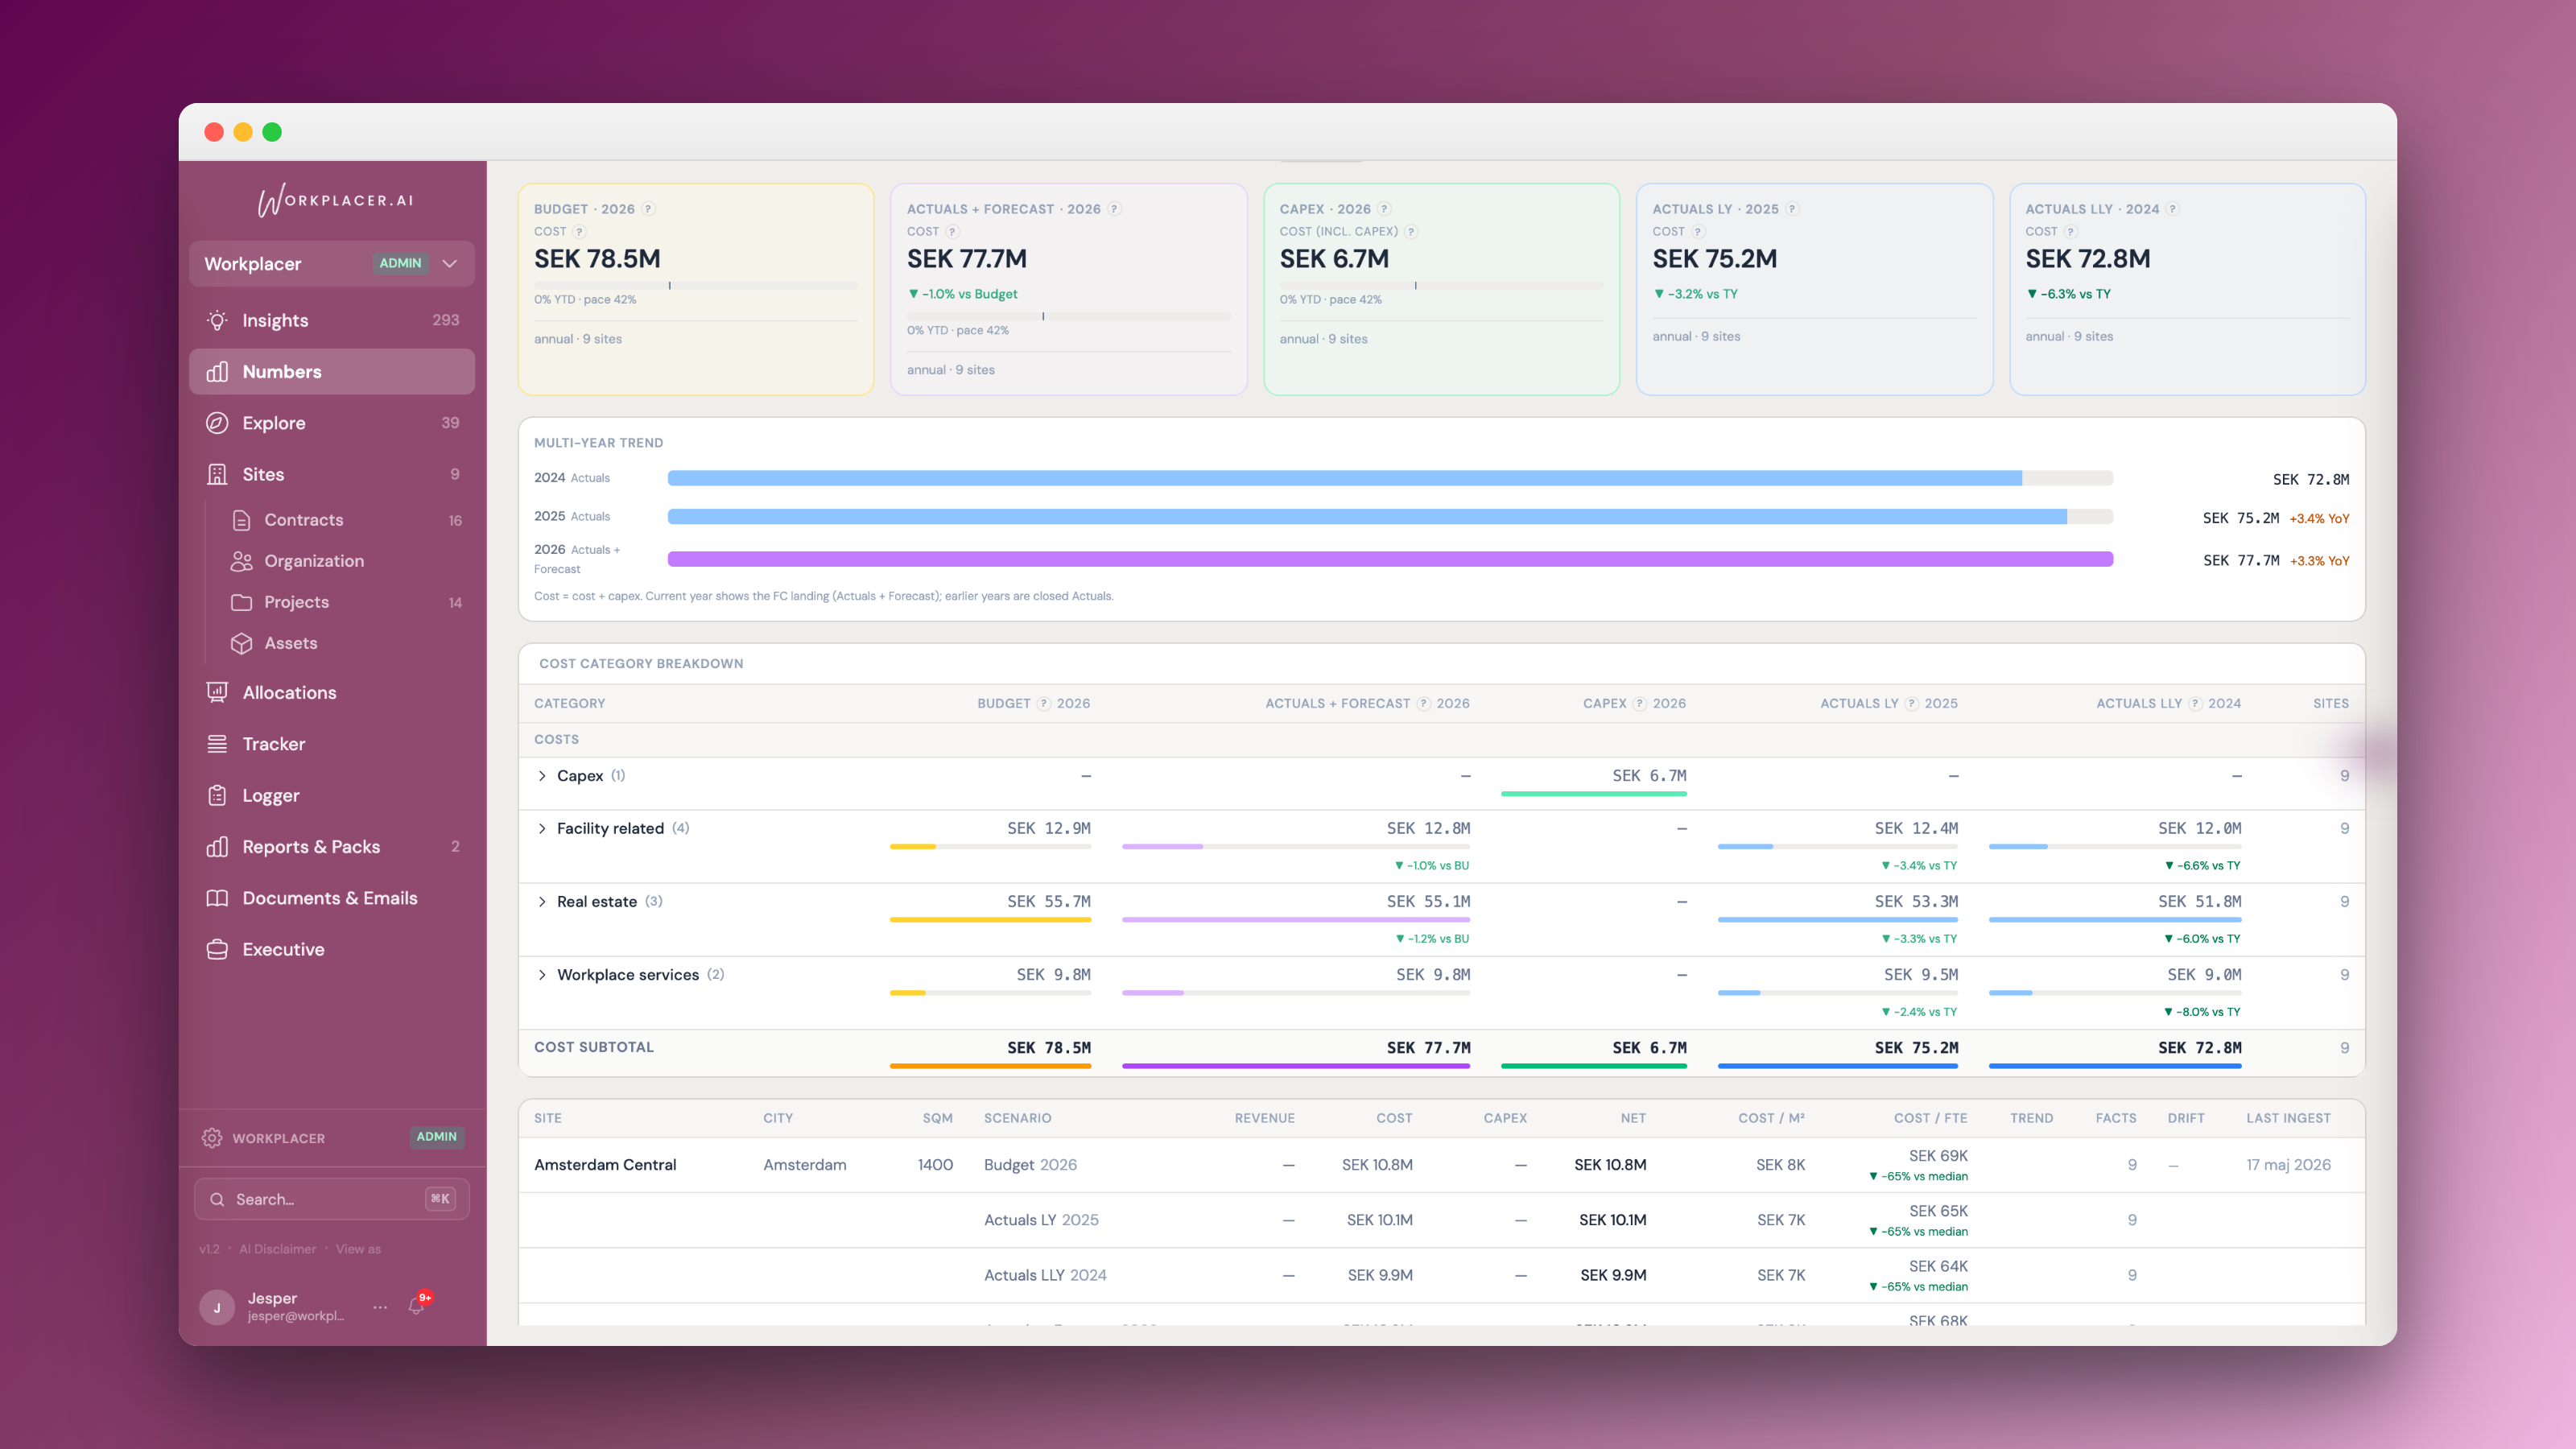
Task: Click the Allocations presentation icon
Action: [x=217, y=692]
